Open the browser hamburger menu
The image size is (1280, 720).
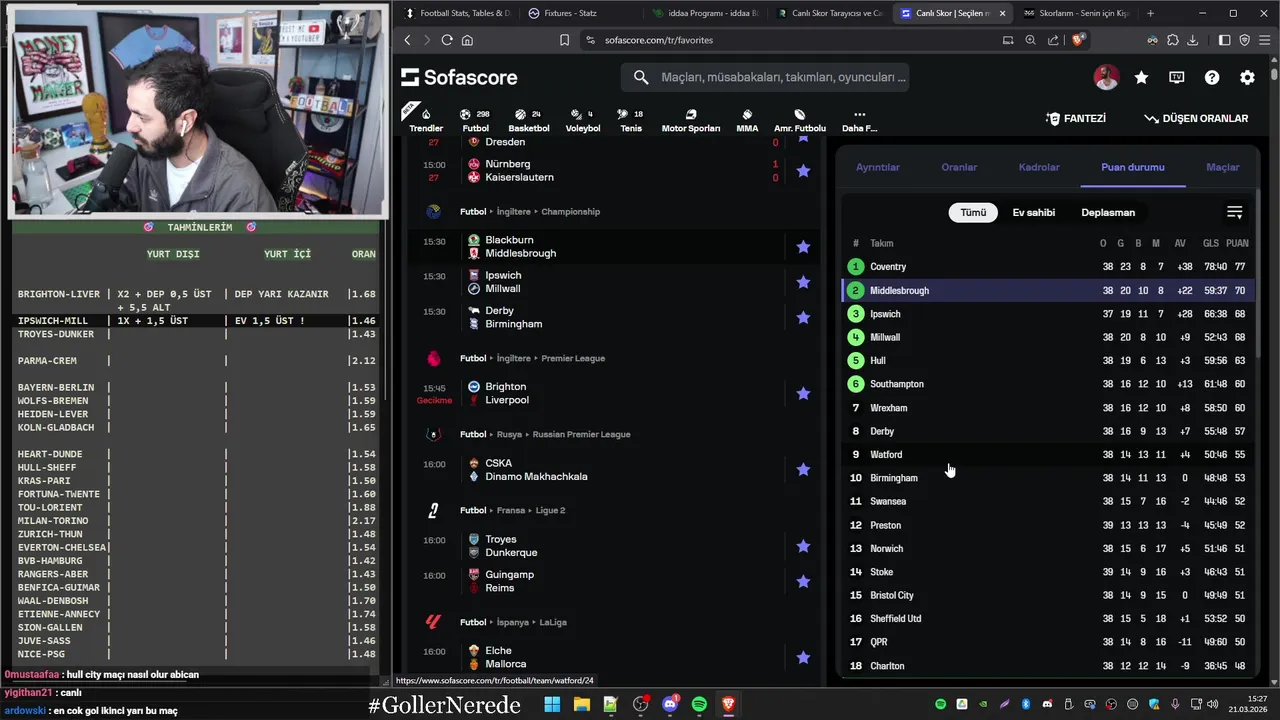pos(1263,40)
